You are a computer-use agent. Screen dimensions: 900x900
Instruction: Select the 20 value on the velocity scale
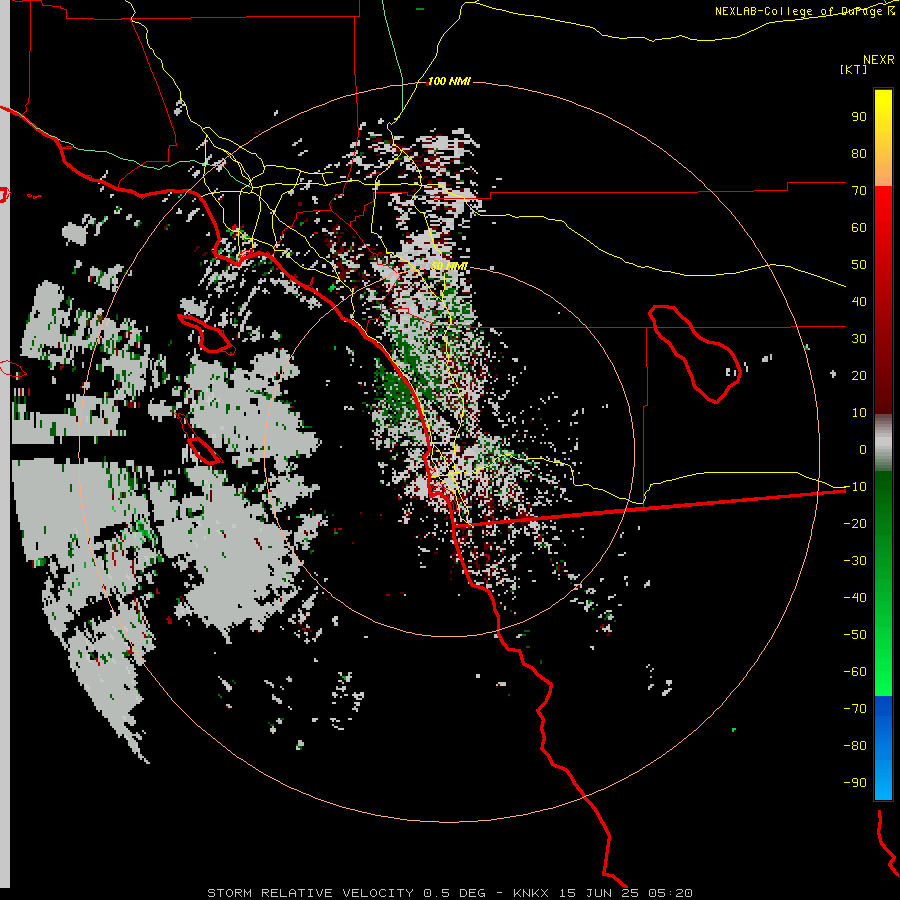pos(859,375)
